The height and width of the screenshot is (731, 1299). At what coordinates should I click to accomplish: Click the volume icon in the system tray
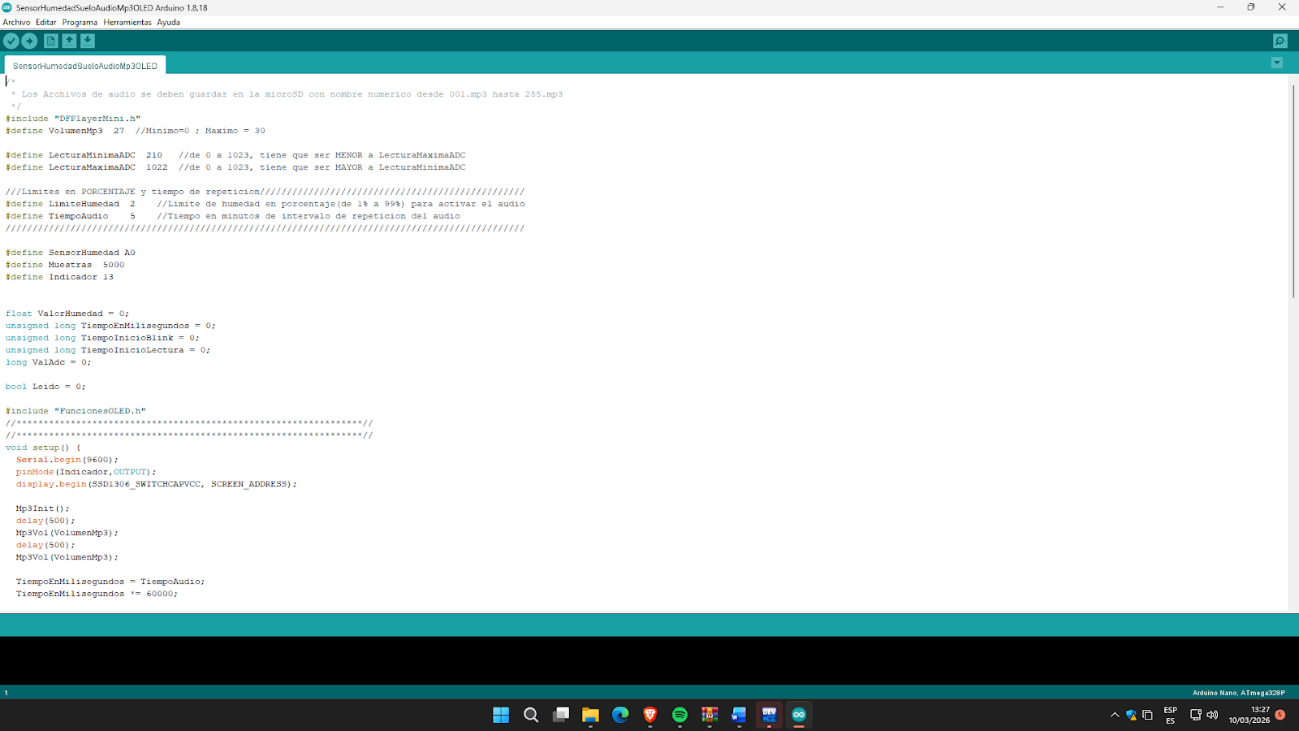[x=1212, y=715]
